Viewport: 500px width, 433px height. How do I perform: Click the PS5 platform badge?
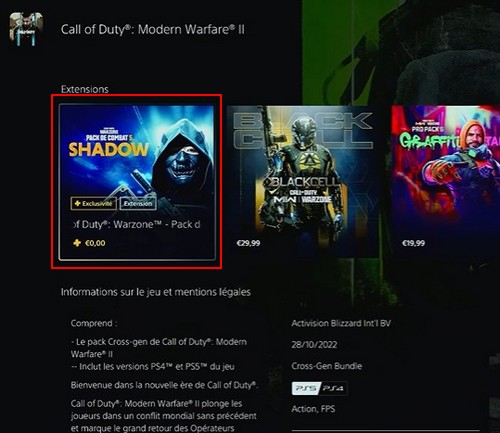click(305, 388)
